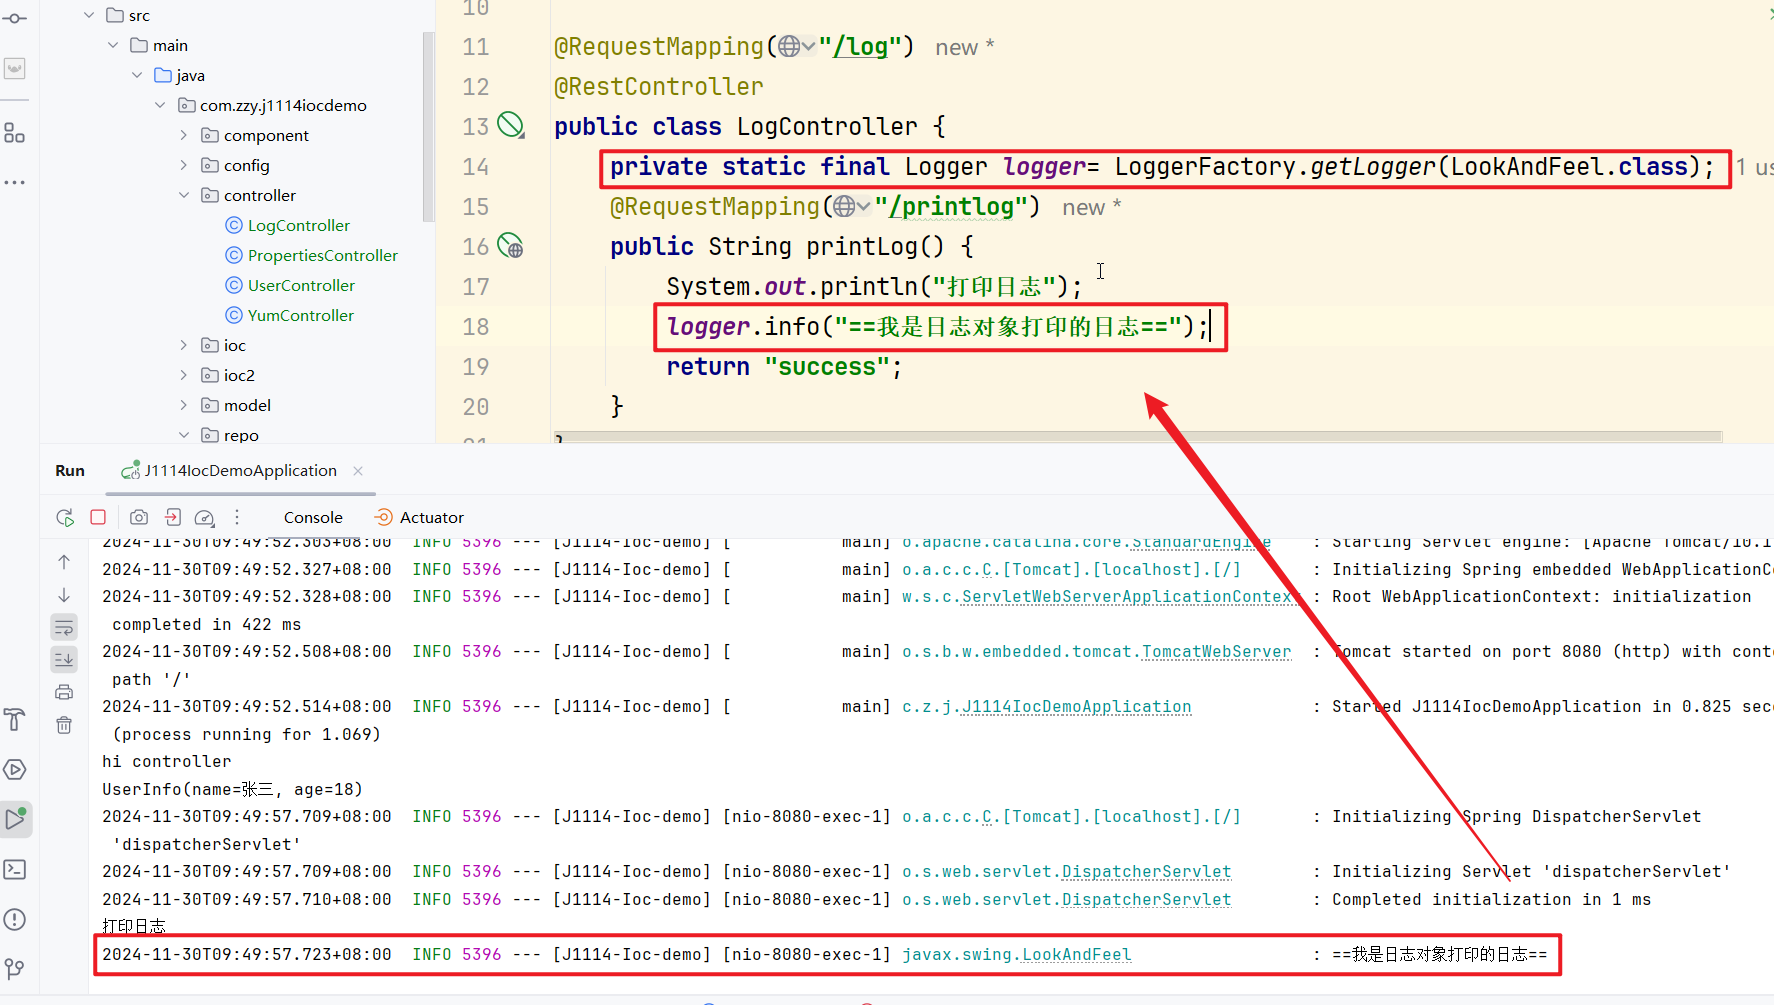Open the Problems tool window
Screen dimensions: 1774x1005
pos(15,919)
